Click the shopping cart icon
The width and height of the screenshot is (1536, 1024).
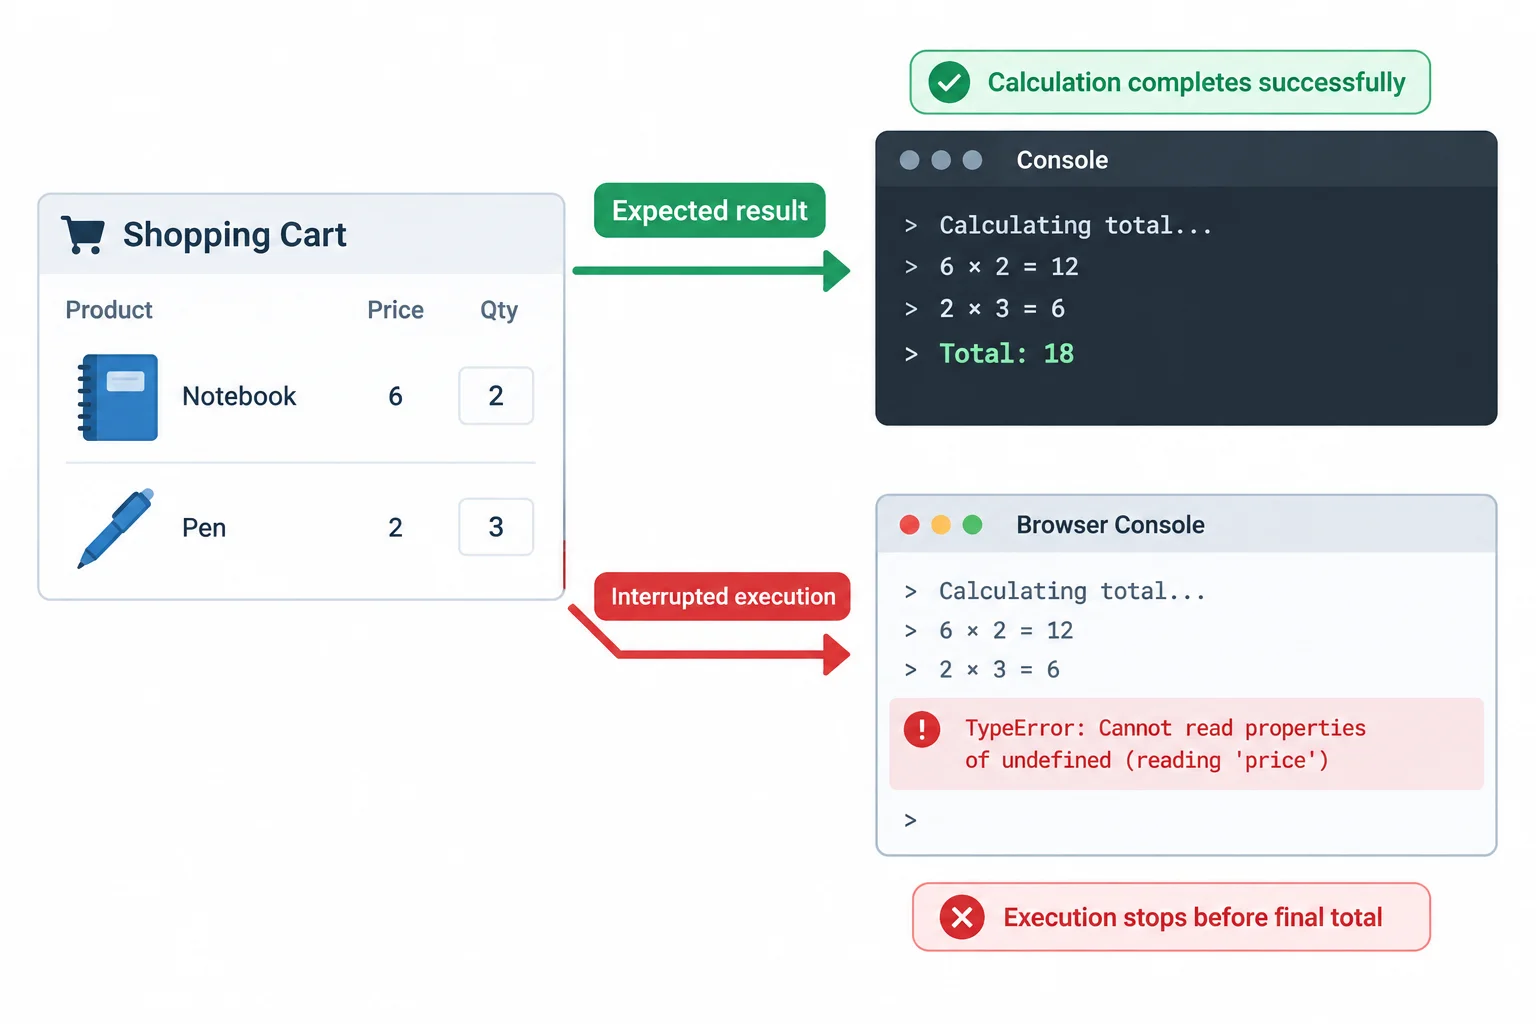(x=83, y=235)
